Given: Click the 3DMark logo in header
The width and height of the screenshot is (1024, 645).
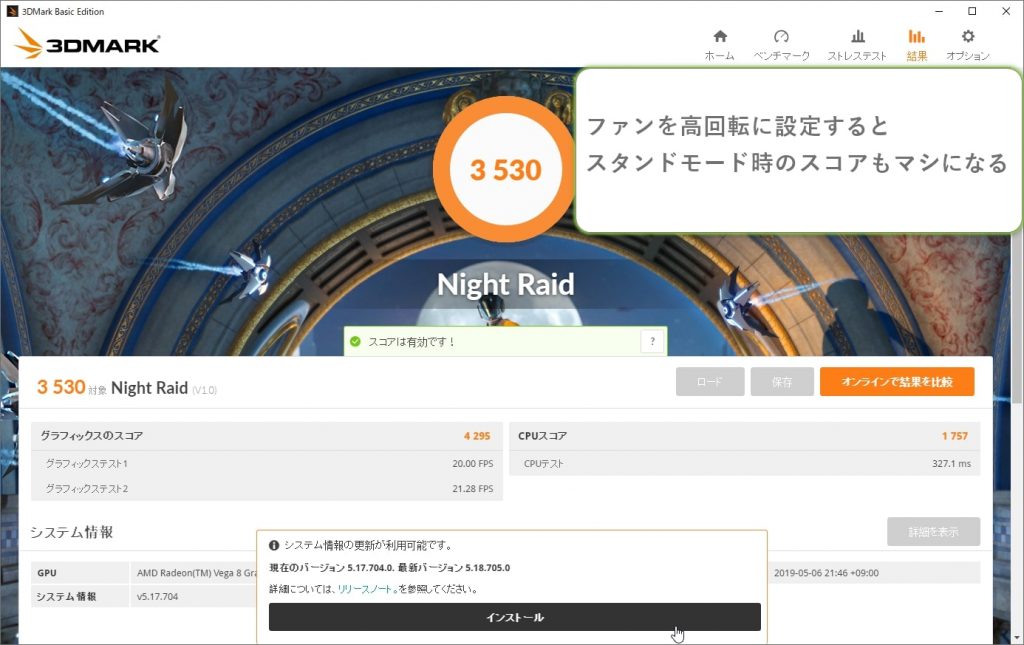Looking at the screenshot, I should [x=88, y=44].
